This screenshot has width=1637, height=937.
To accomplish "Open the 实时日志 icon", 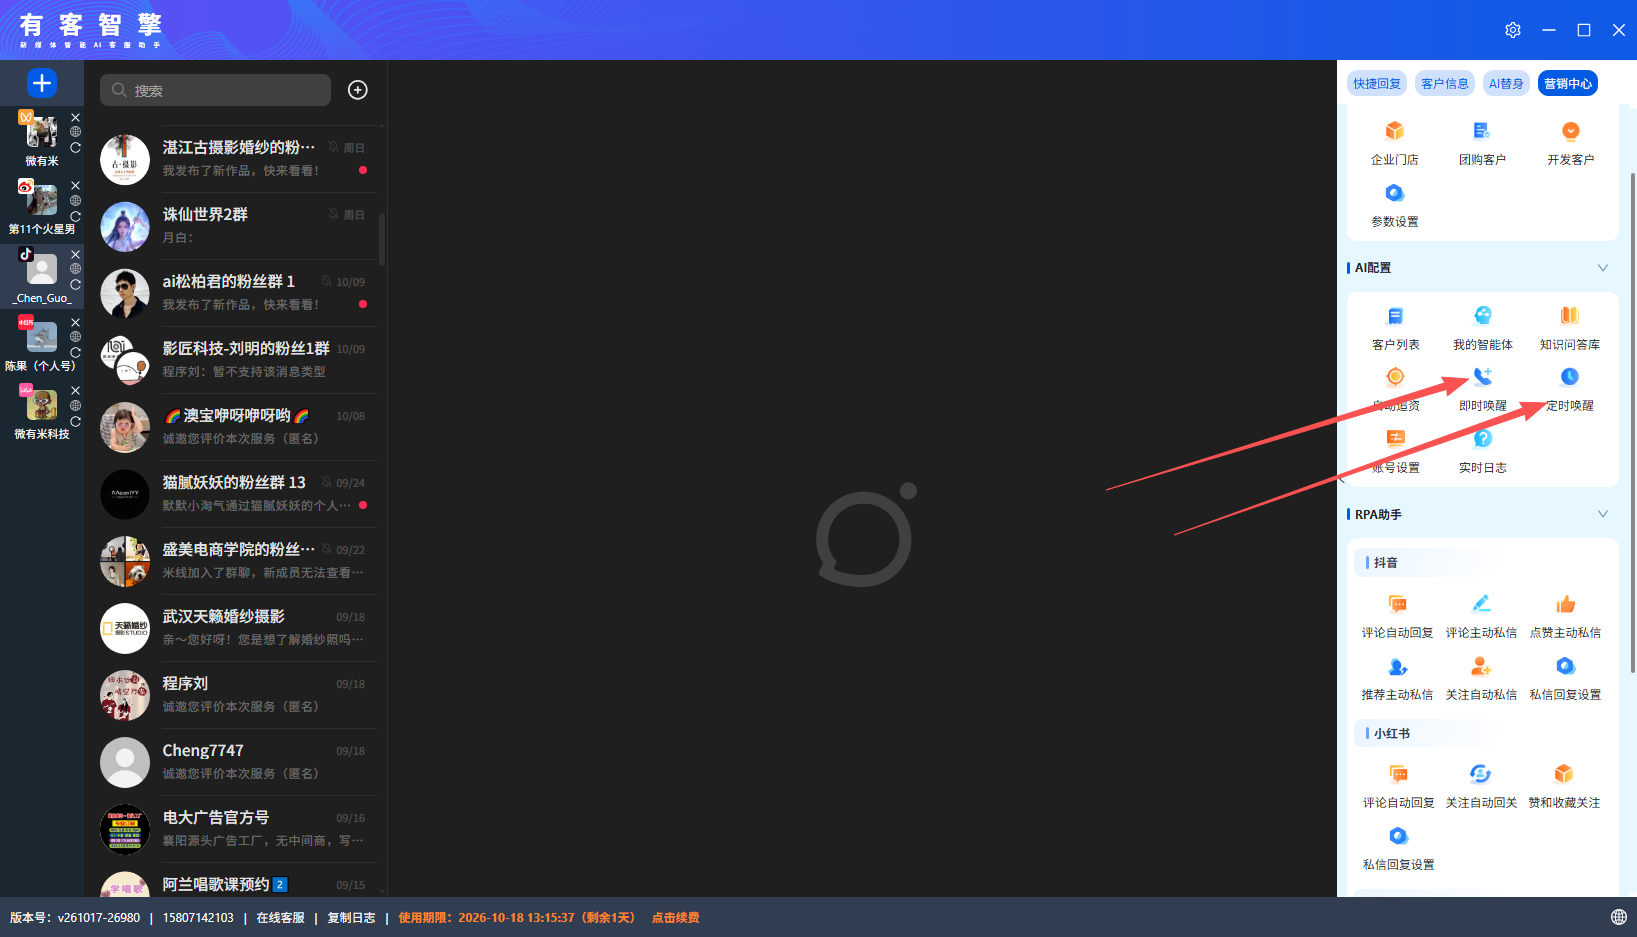I will 1482,440.
